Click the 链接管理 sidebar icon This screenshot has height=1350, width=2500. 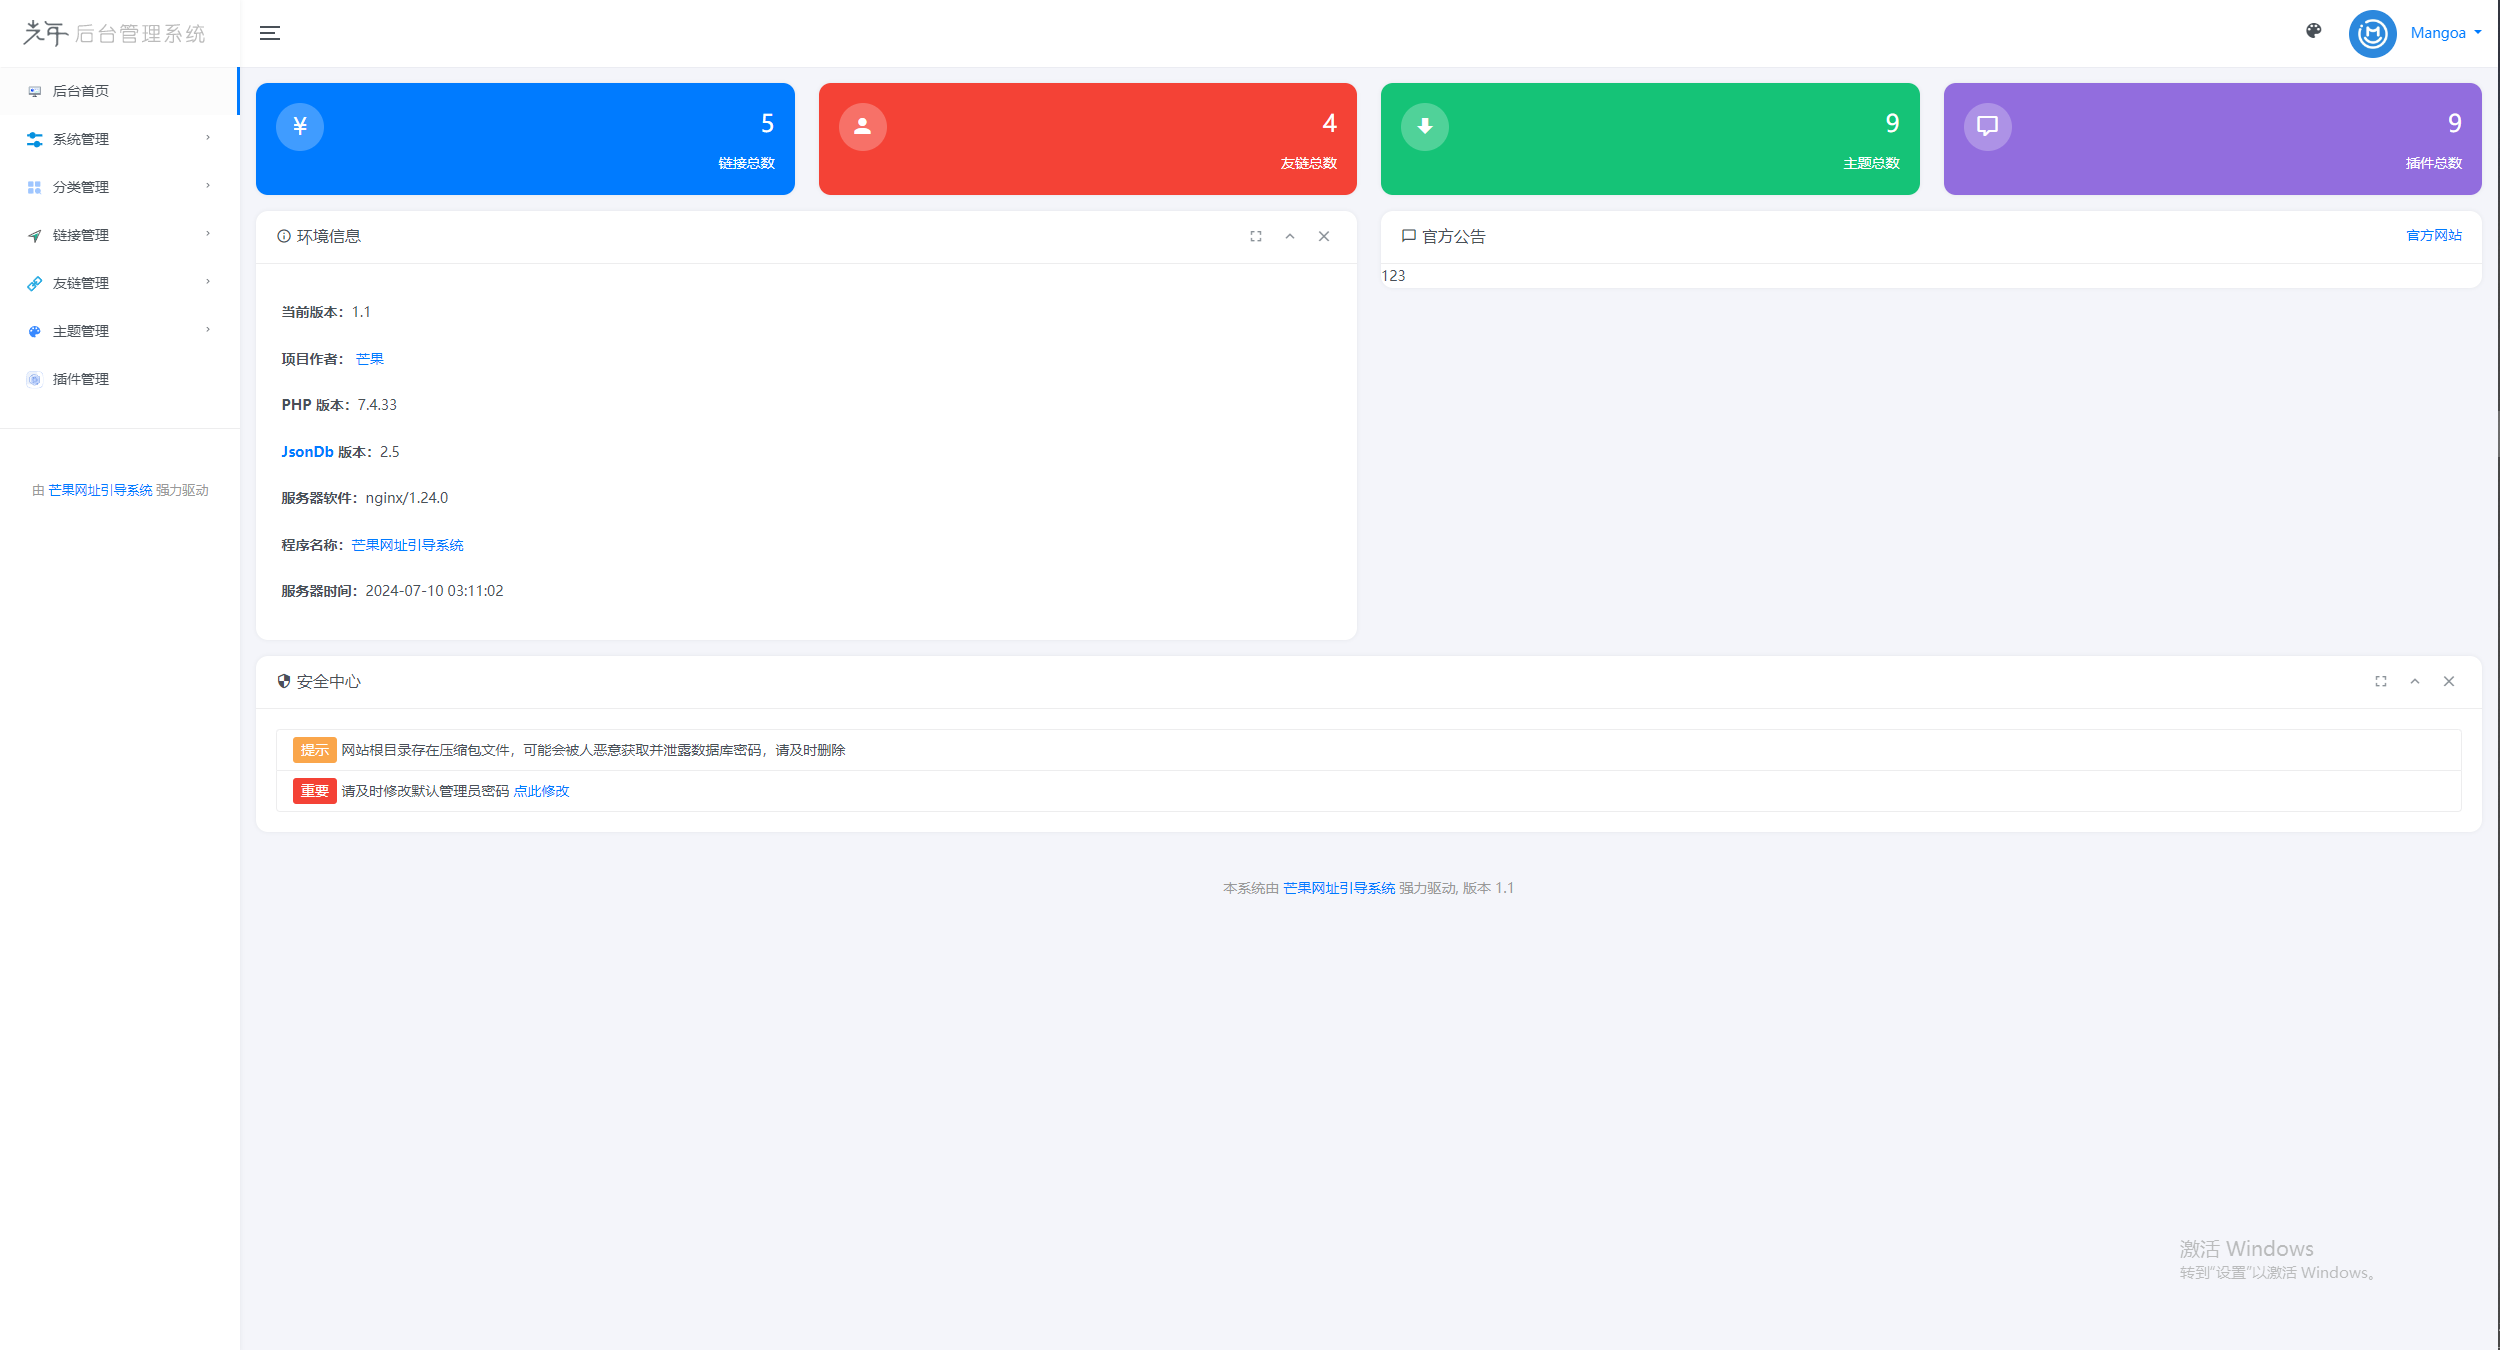33,234
